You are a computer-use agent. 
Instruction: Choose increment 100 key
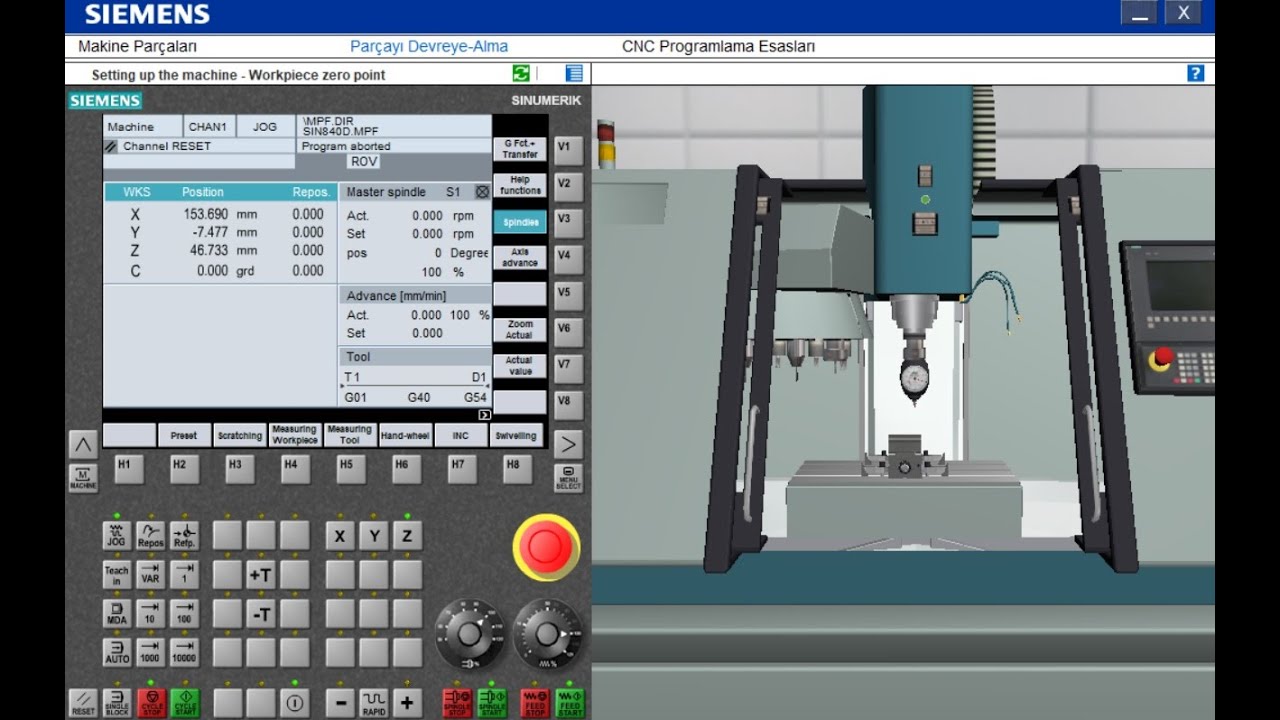[184, 613]
